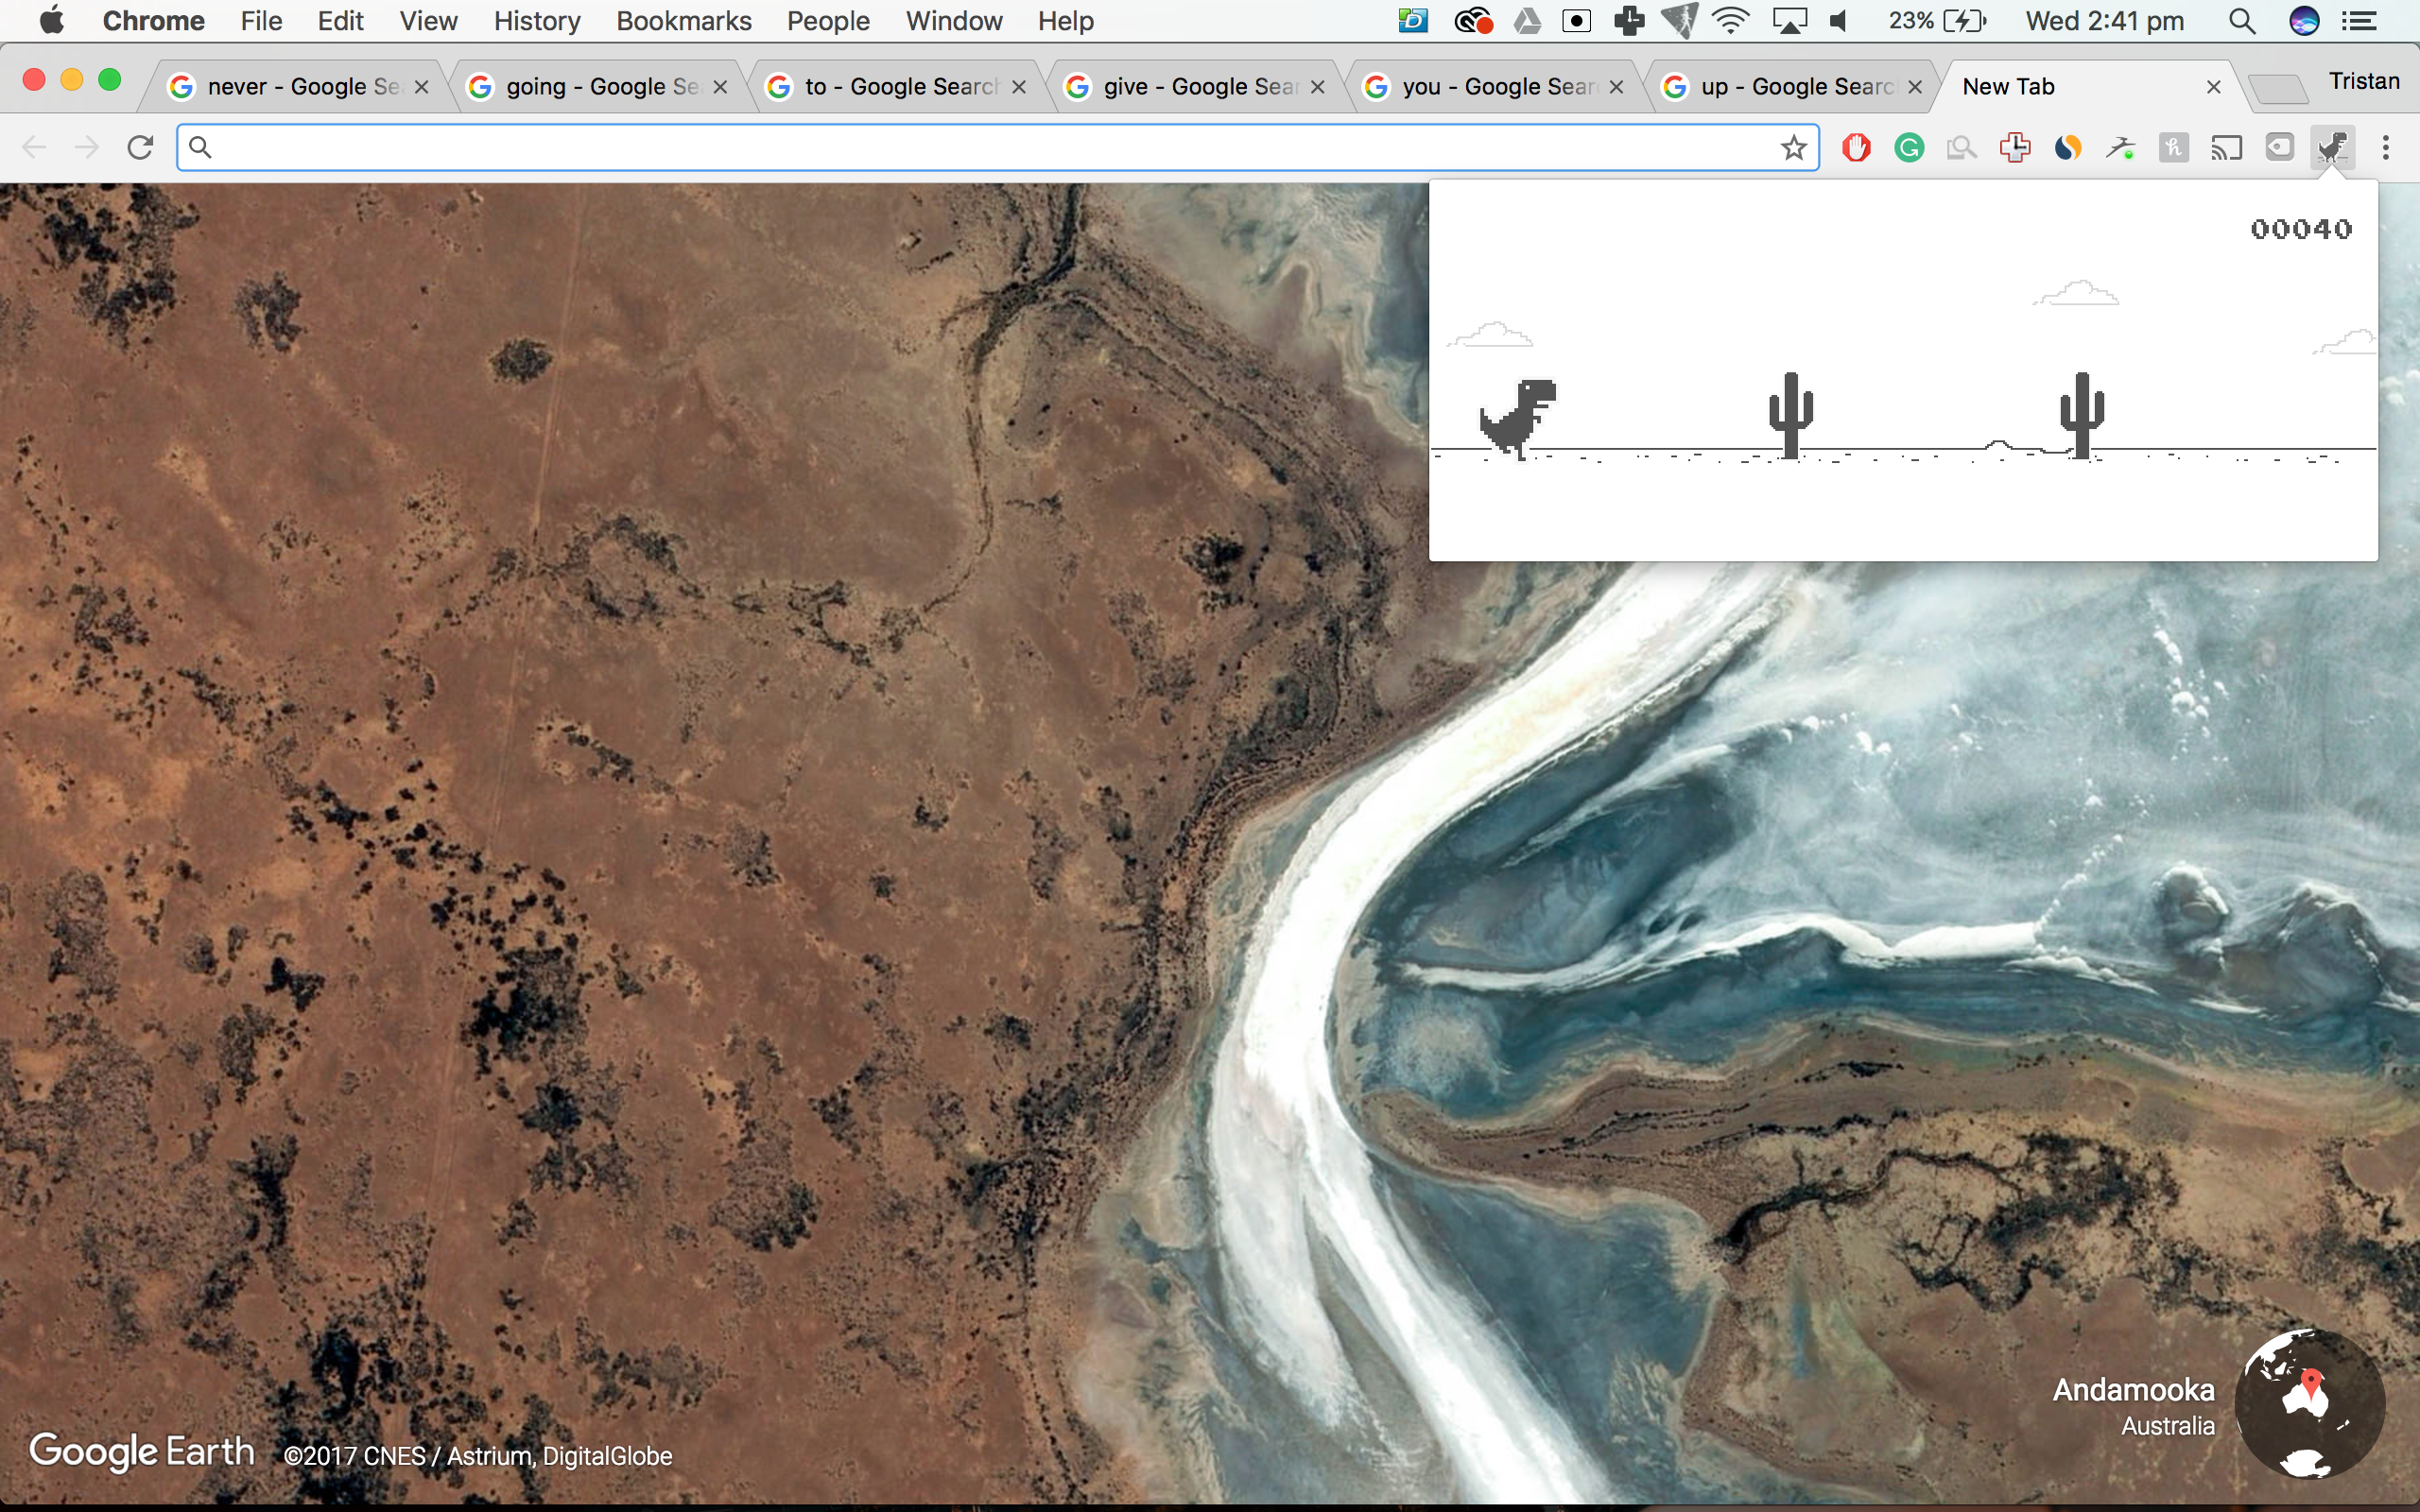Click the T-Rex dinosaur extension icon

[x=2332, y=148]
